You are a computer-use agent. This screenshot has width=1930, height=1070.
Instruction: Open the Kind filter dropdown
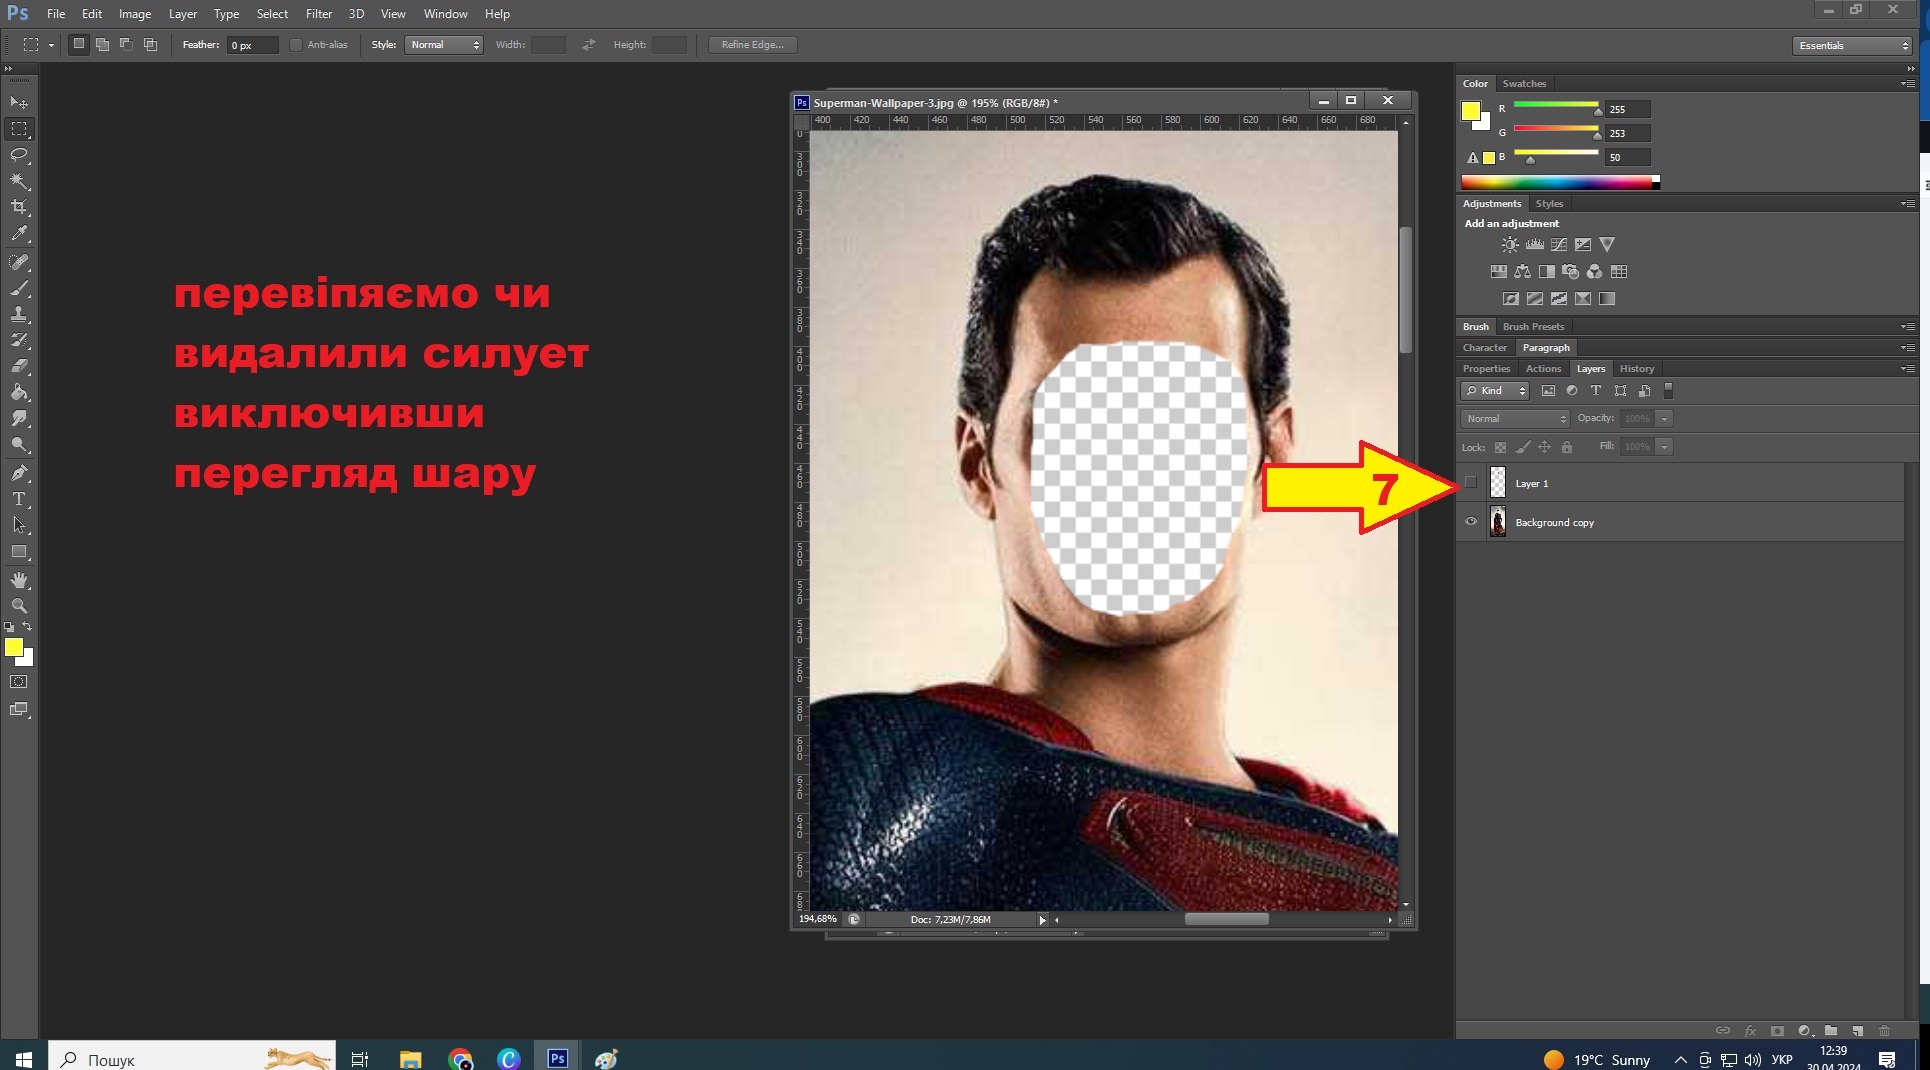1495,391
